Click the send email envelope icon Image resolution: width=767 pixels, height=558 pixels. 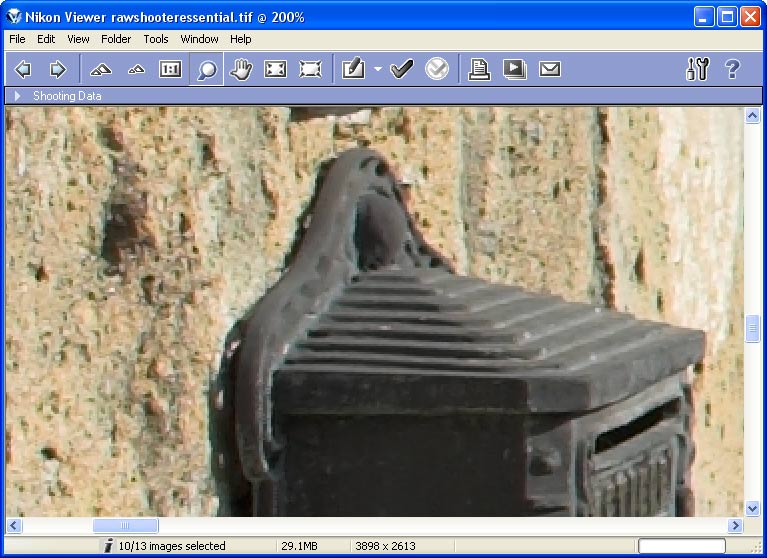tap(549, 69)
